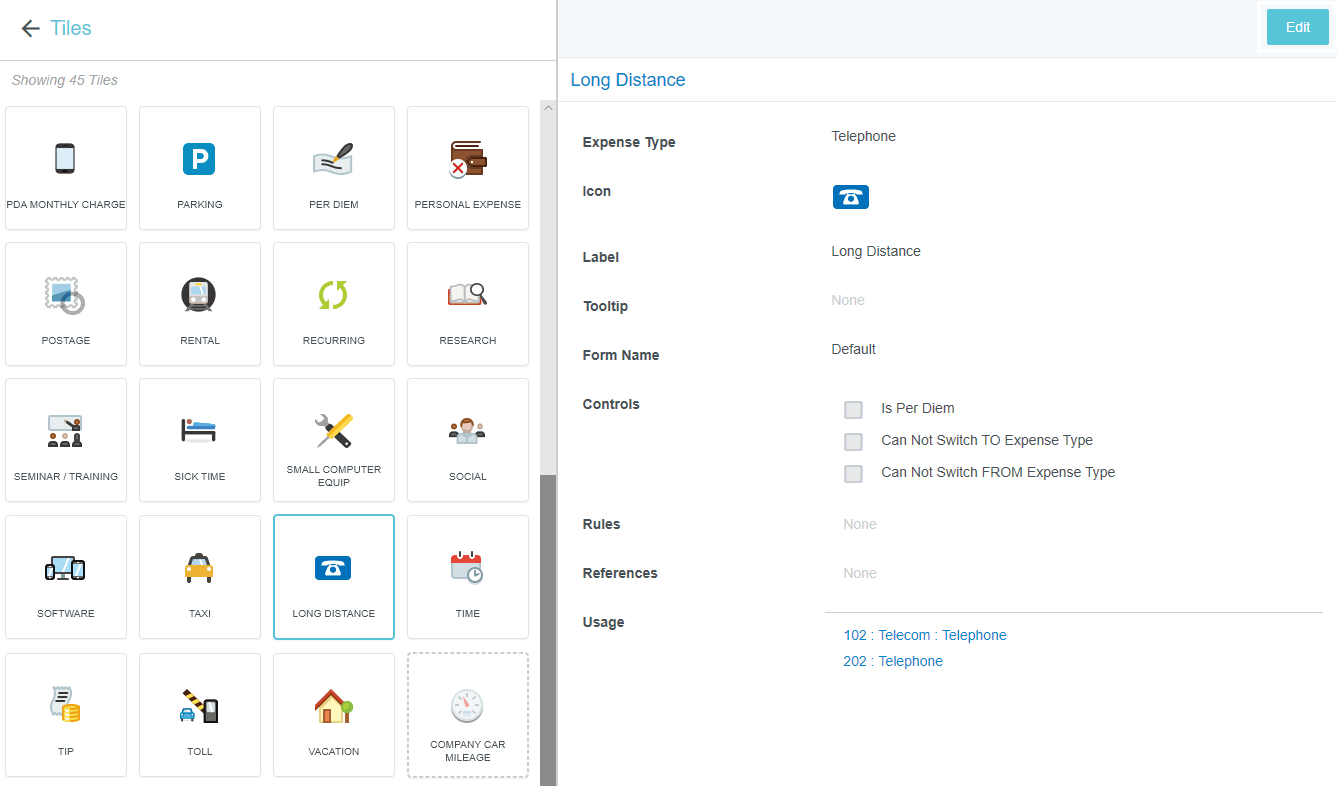Click the Tiles header title
The width and height of the screenshot is (1337, 786).
pyautogui.click(x=71, y=28)
